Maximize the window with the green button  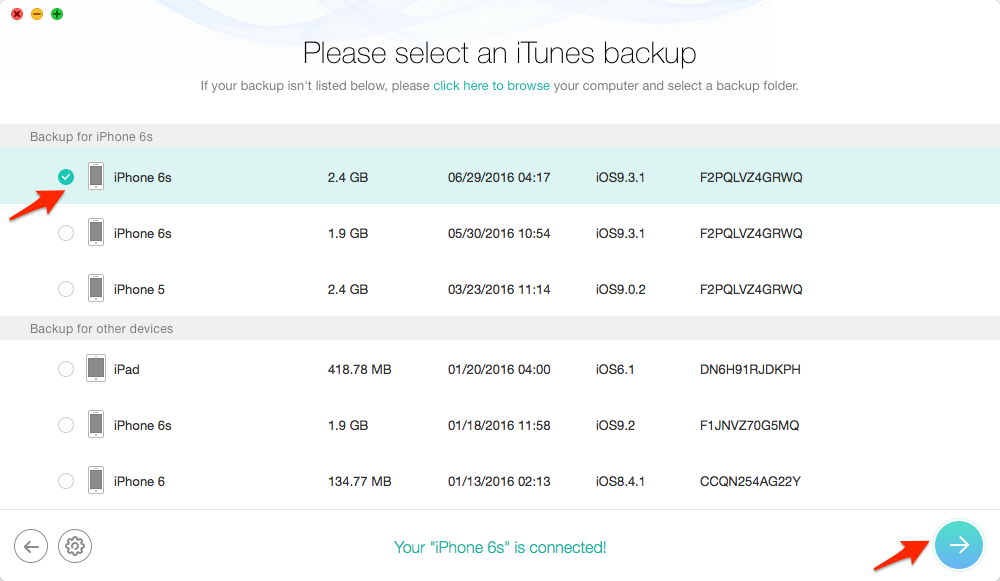click(x=57, y=14)
